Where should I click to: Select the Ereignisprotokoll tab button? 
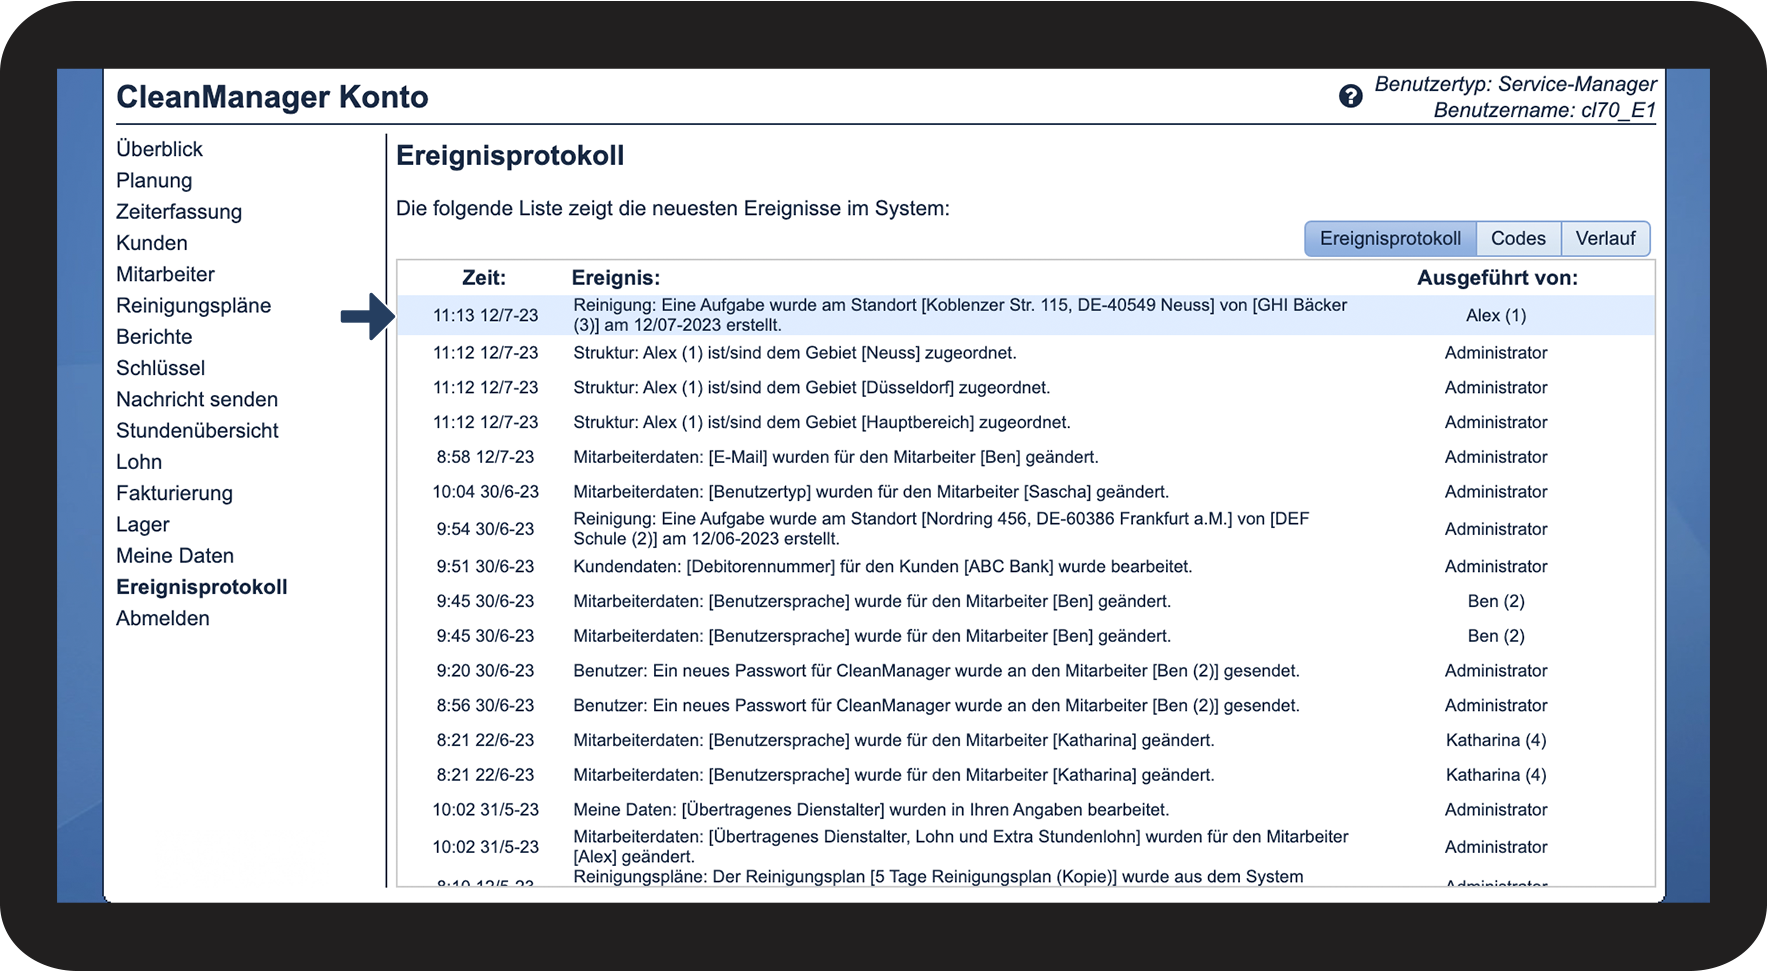coord(1390,239)
